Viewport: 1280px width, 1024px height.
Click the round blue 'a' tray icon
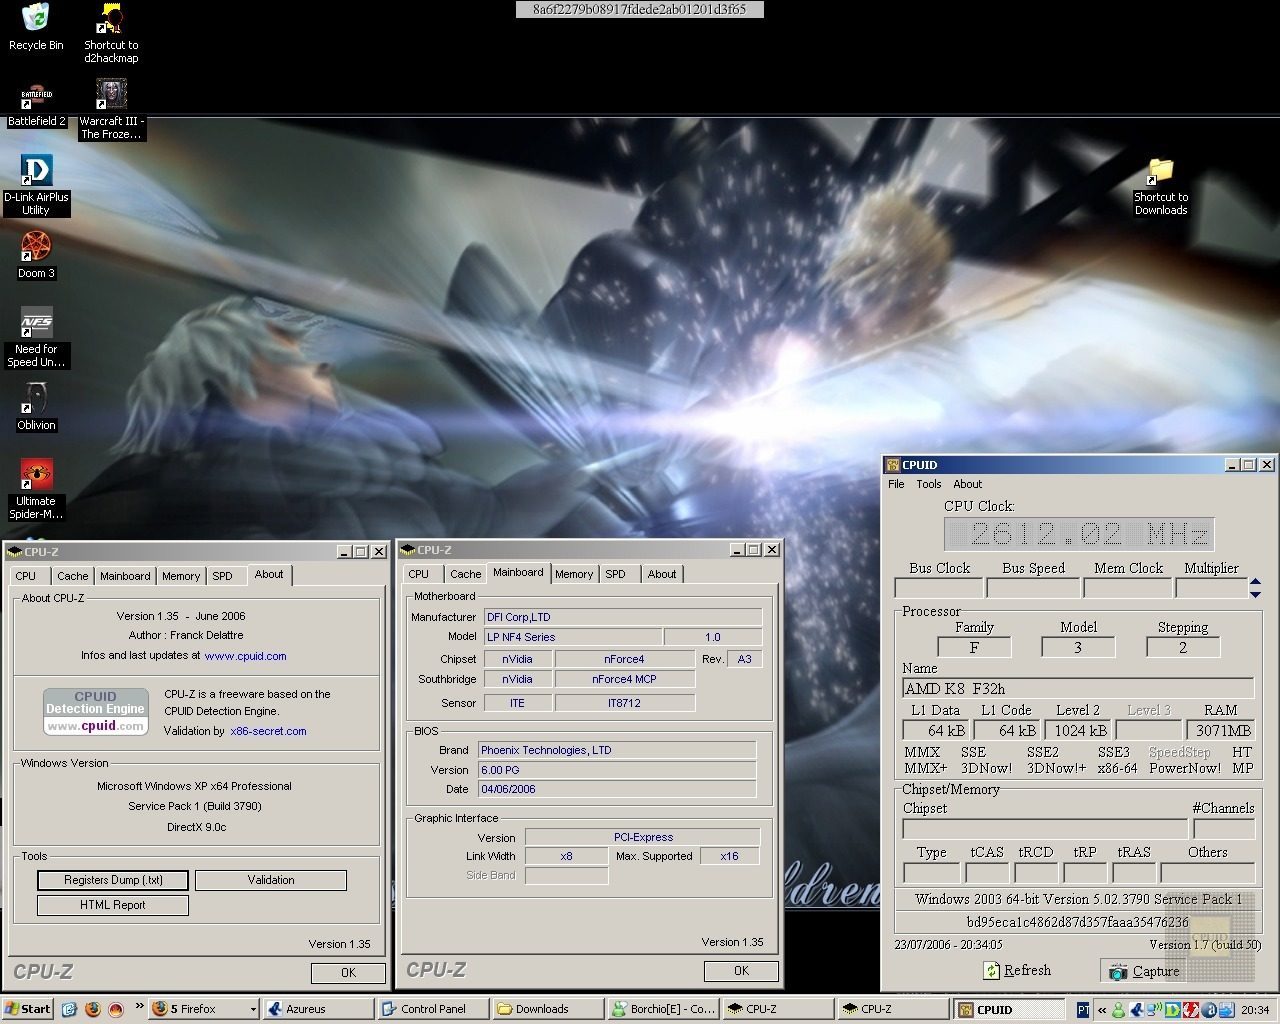pos(1209,1010)
